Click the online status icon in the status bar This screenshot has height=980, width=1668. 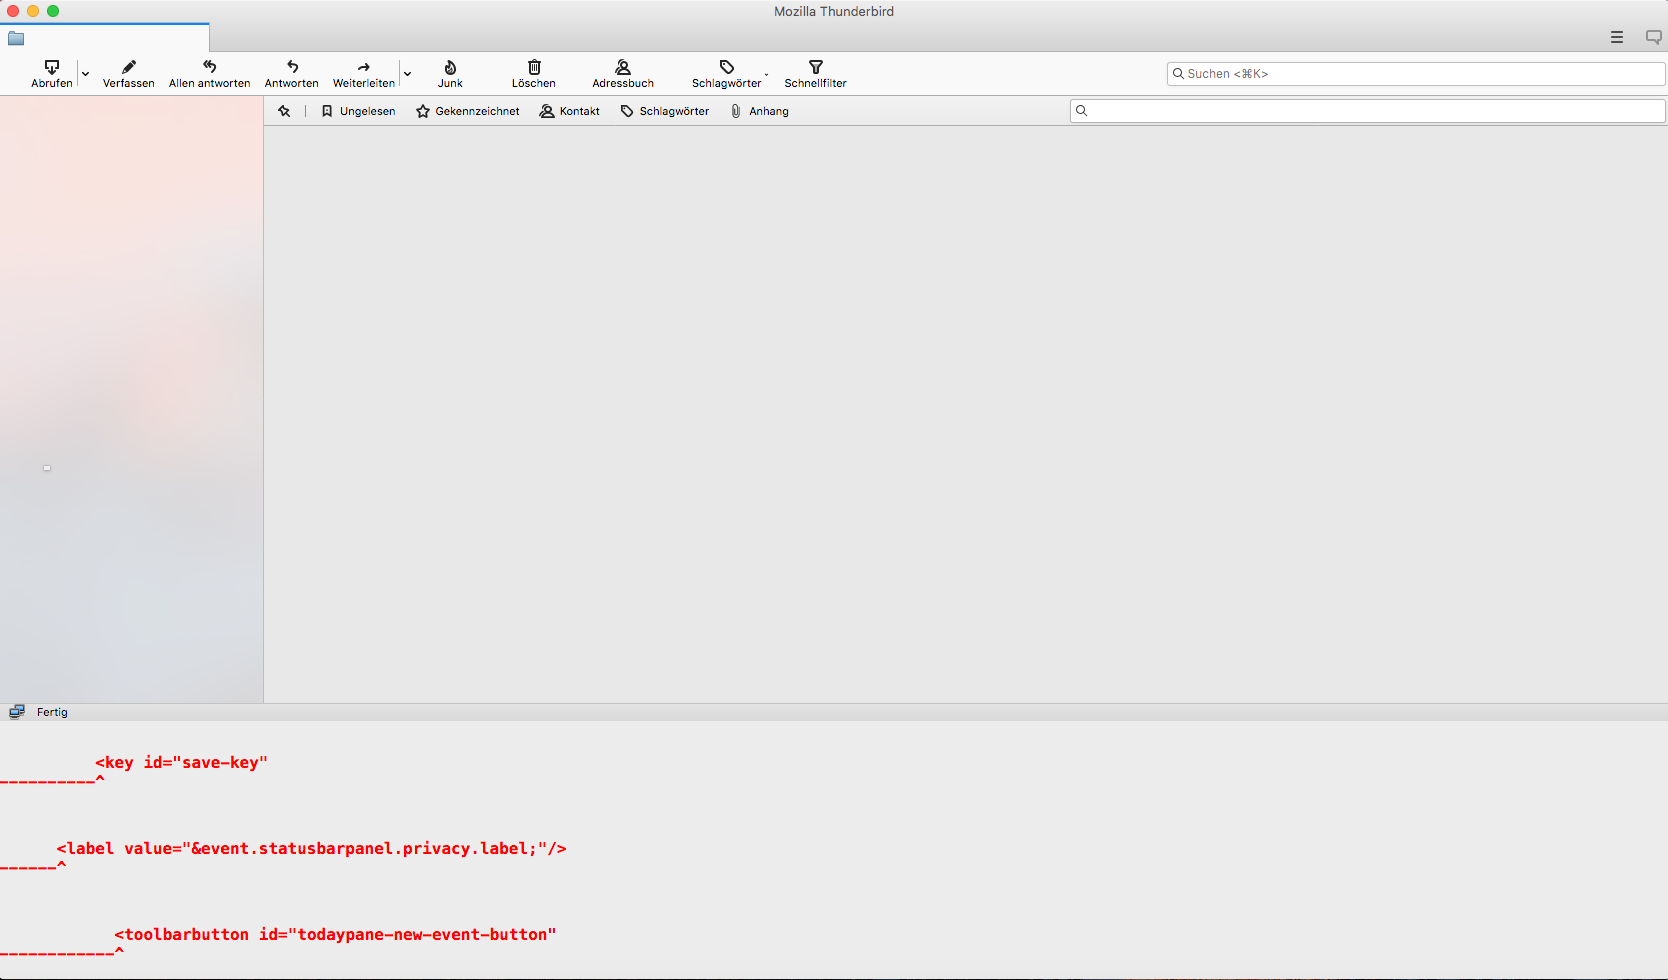[x=17, y=712]
